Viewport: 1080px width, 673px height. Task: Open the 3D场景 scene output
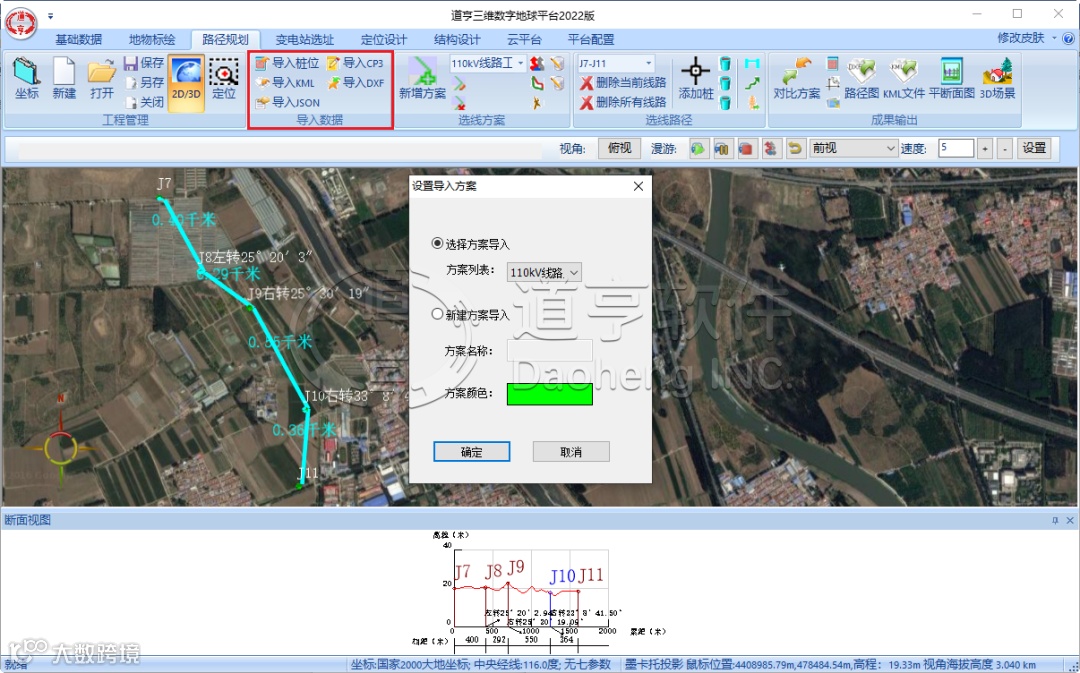point(997,79)
